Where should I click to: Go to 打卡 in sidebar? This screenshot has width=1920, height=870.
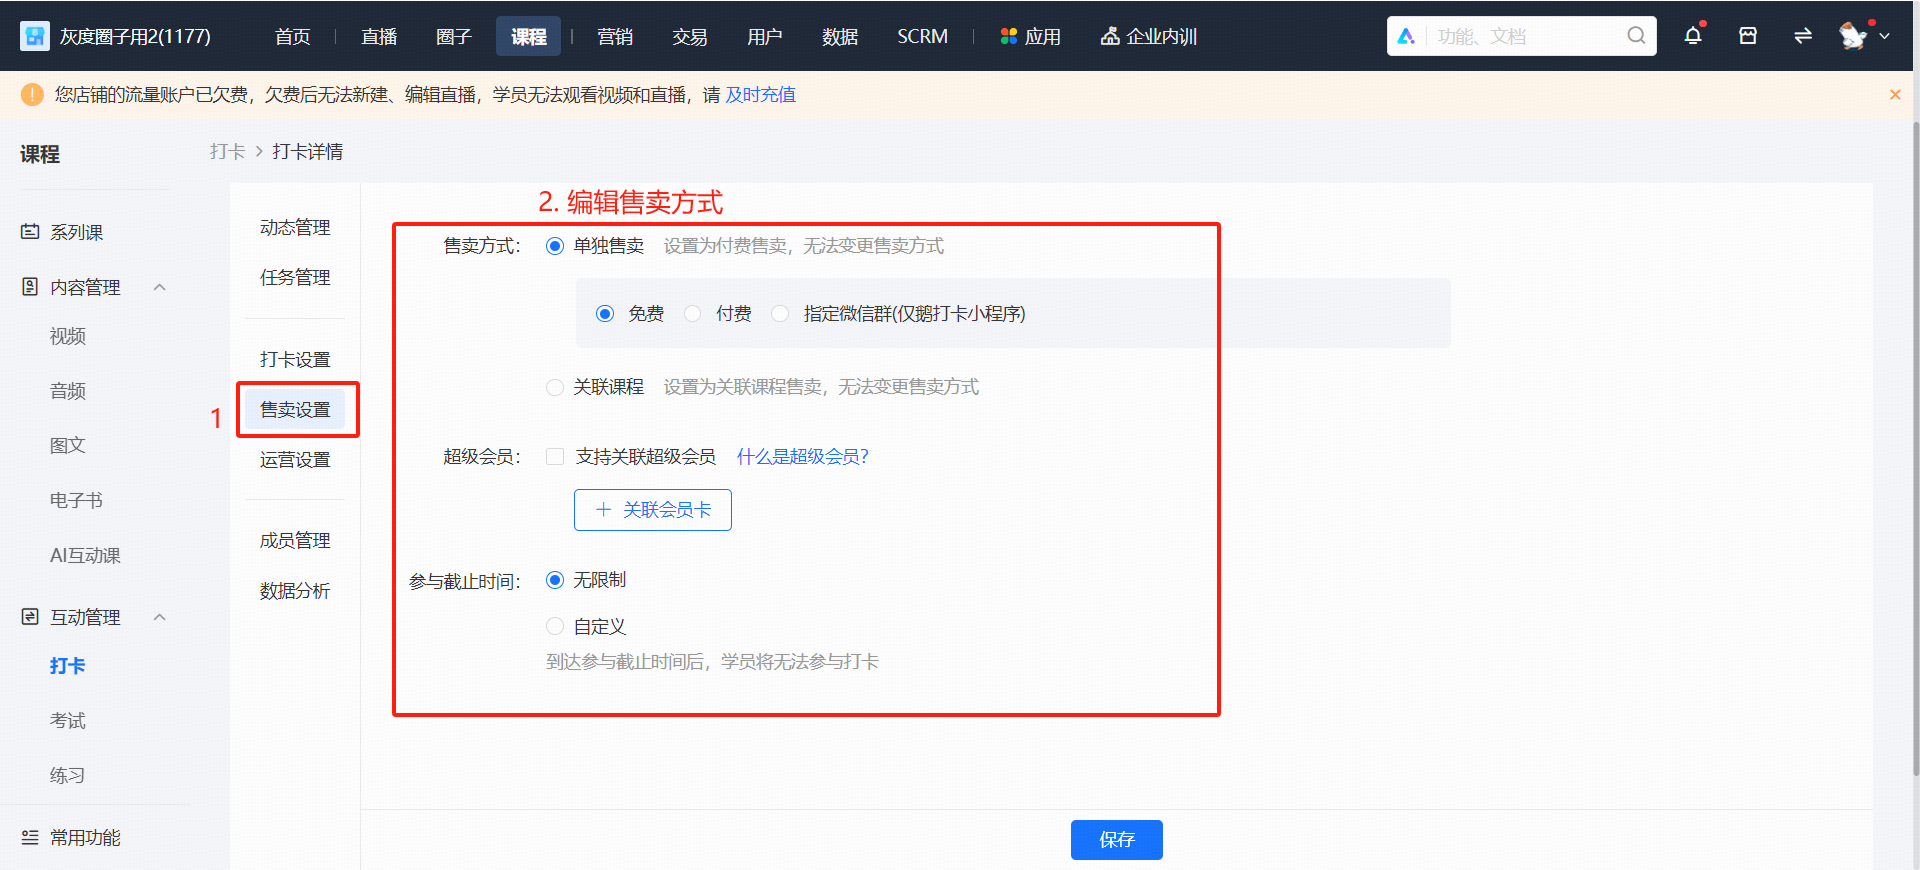68,666
